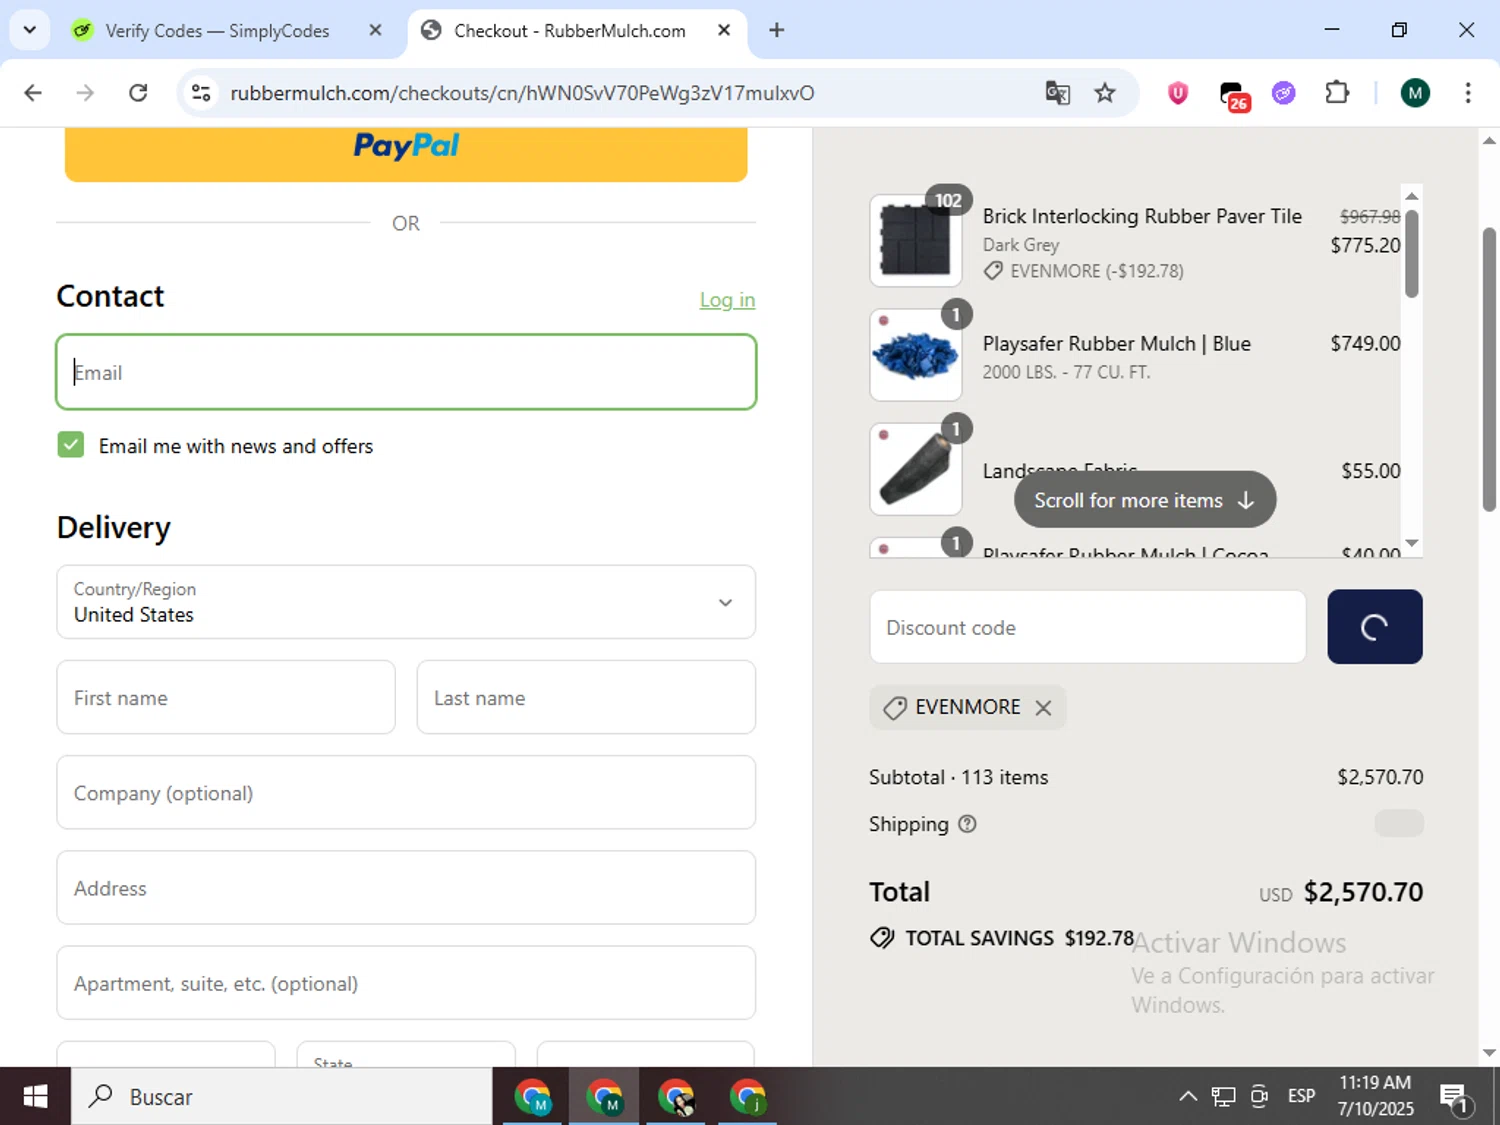The width and height of the screenshot is (1500, 1125).
Task: Click the cart list scroll up arrow
Action: 1412,196
